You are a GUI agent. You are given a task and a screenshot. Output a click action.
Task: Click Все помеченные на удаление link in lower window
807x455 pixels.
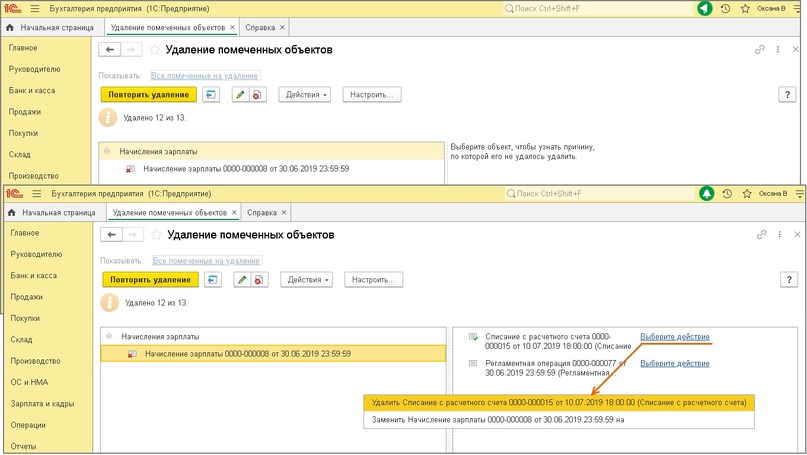pos(206,261)
